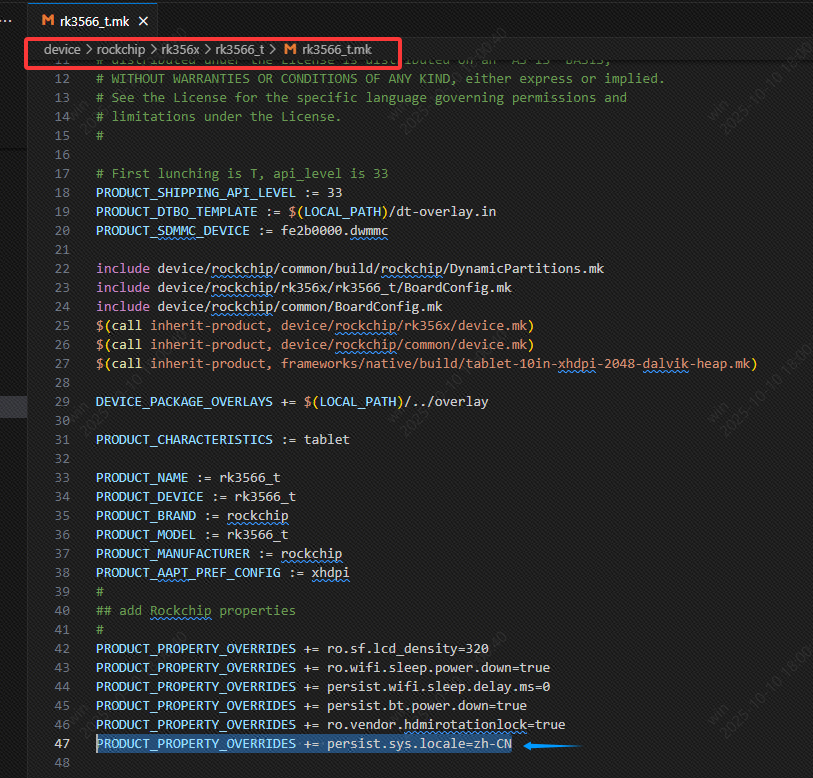Open the 'device' breadcrumb segment
This screenshot has height=778, width=813.
click(x=62, y=49)
